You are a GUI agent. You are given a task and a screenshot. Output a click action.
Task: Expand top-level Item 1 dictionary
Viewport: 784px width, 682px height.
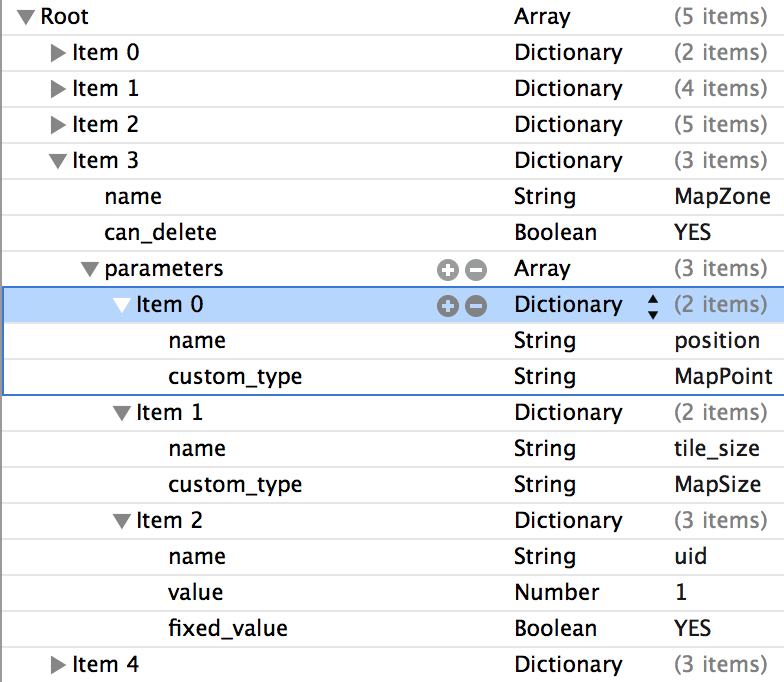(58, 89)
